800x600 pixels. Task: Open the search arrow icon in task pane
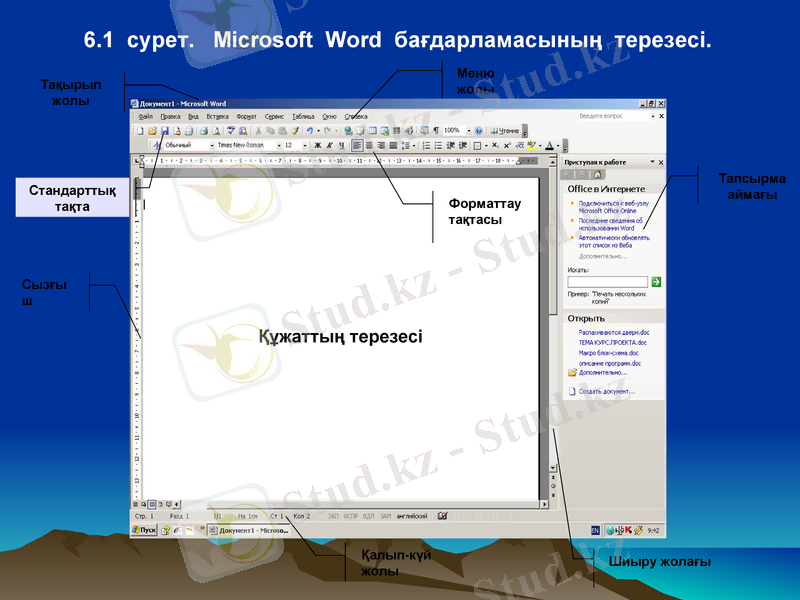tap(657, 281)
